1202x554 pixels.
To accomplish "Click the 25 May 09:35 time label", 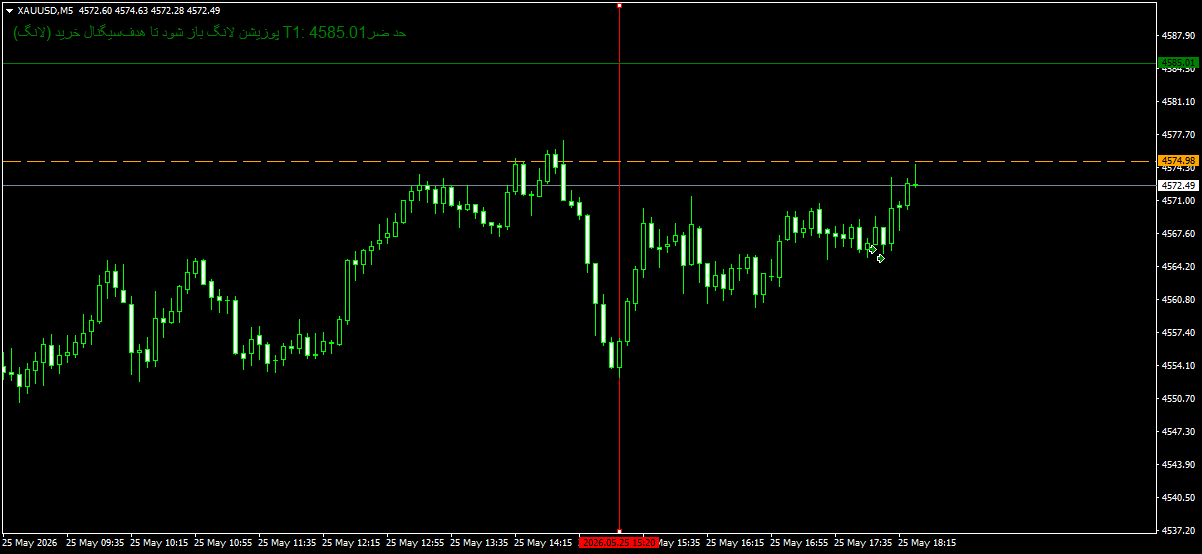I will click(95, 543).
